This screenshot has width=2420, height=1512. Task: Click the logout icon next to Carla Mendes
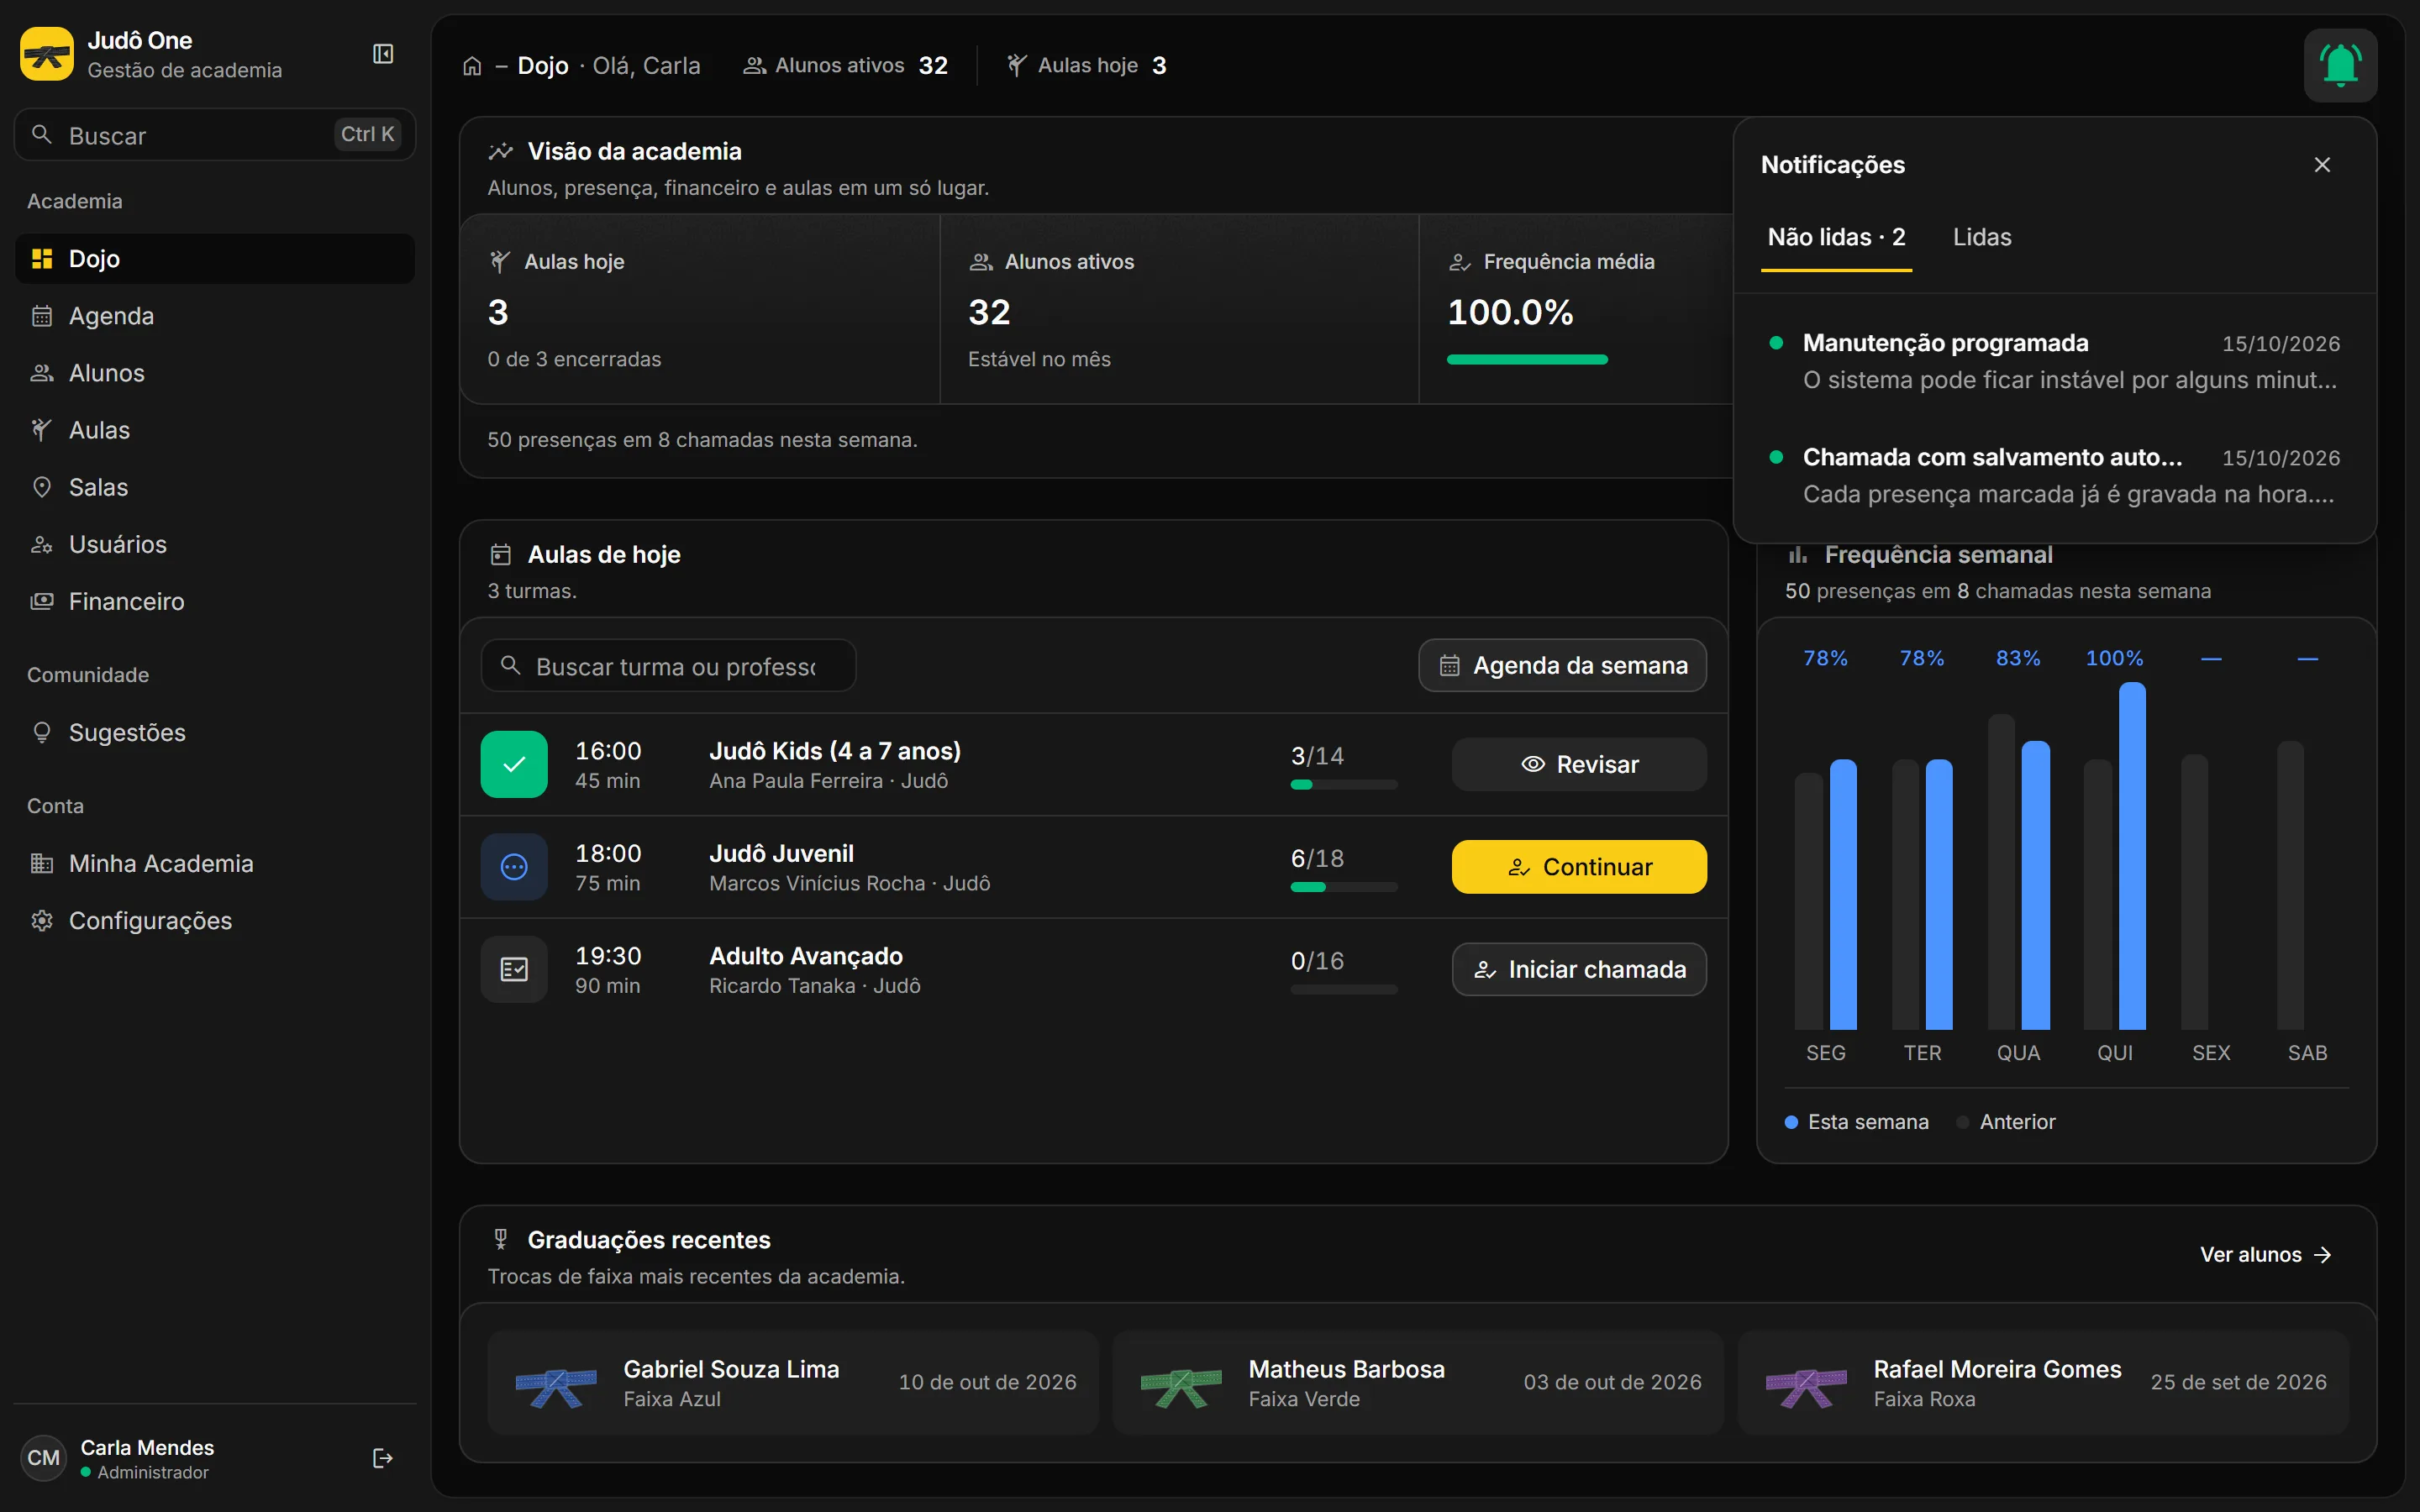click(x=382, y=1458)
